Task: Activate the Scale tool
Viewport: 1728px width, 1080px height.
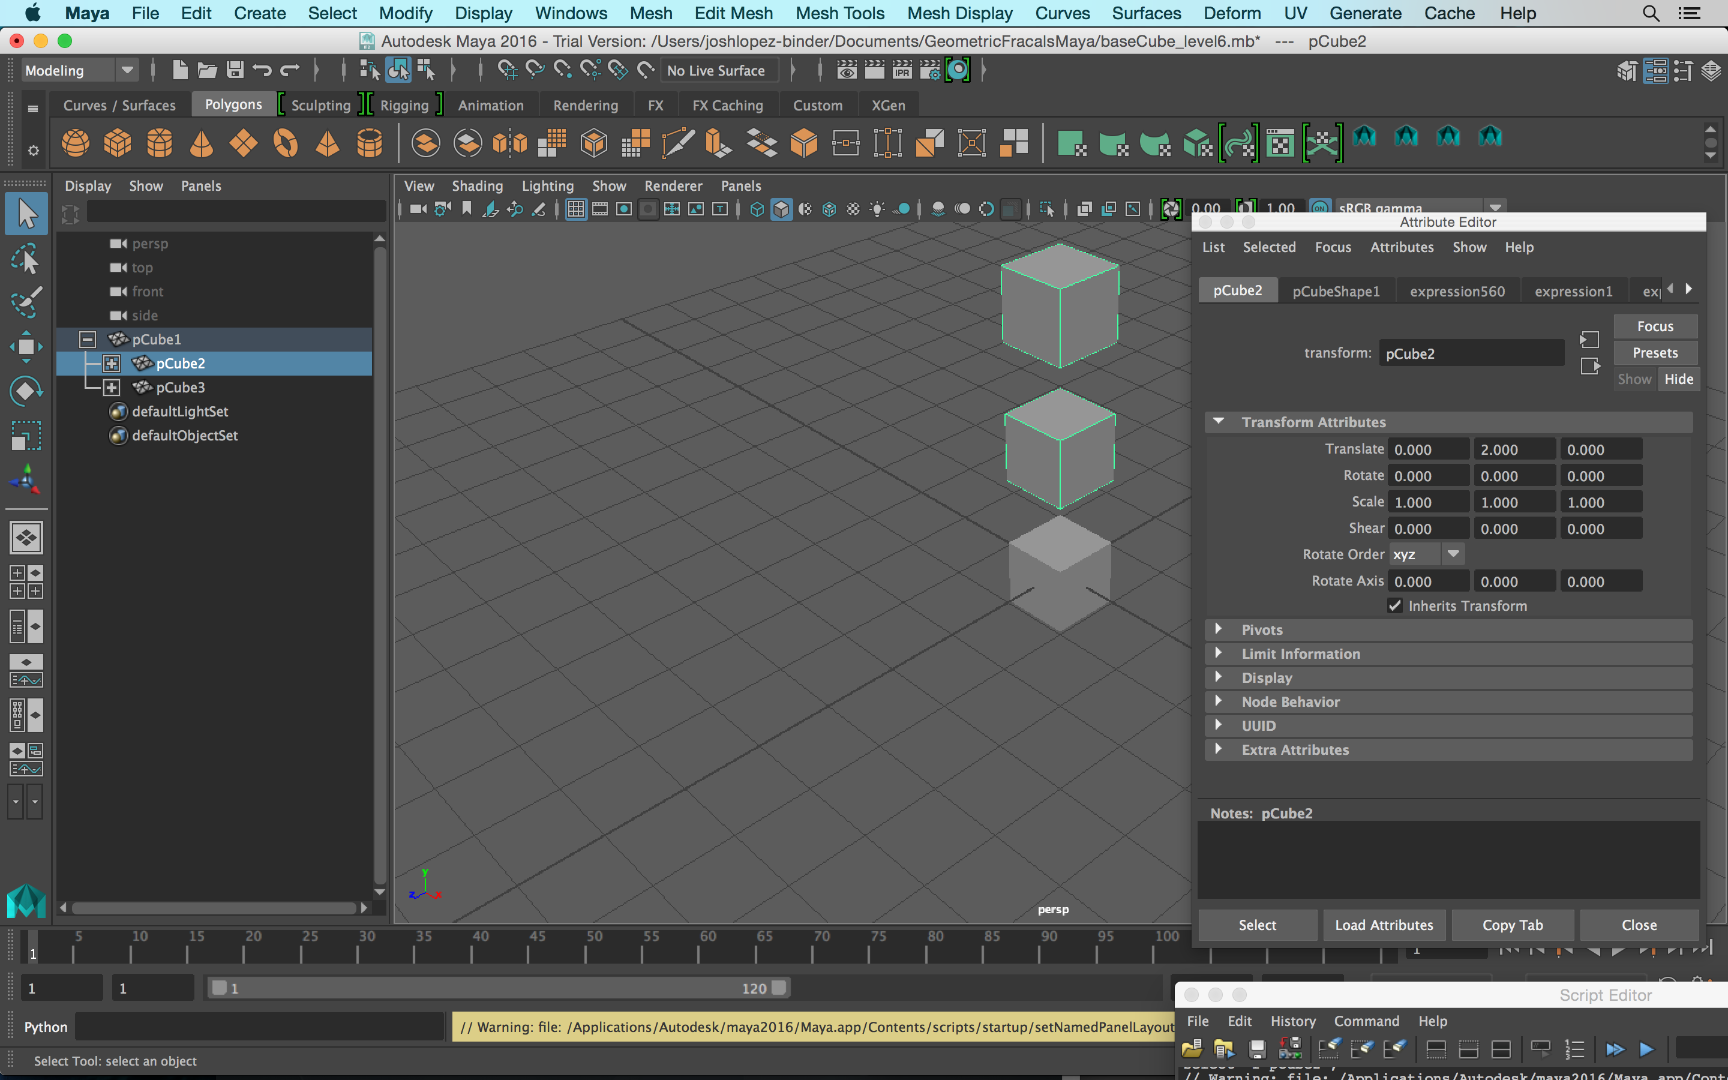Action: coord(26,434)
